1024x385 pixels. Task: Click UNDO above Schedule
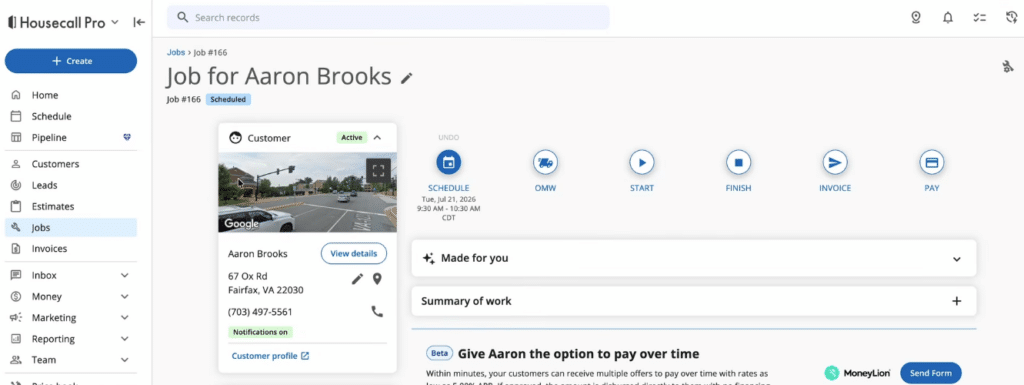pyautogui.click(x=449, y=138)
